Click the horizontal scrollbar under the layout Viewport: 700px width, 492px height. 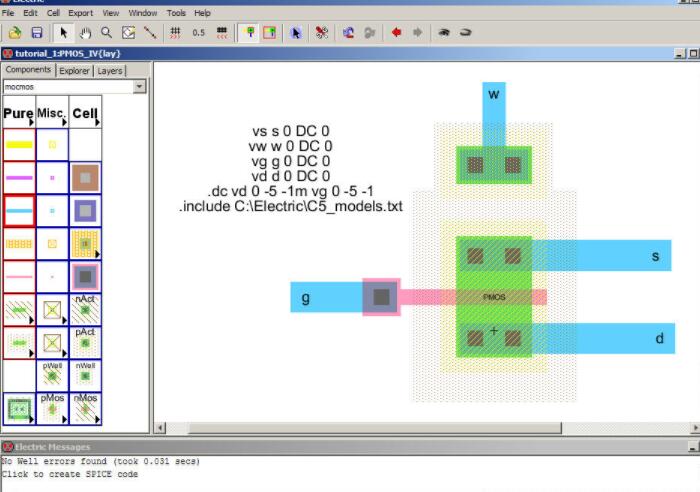[420, 428]
